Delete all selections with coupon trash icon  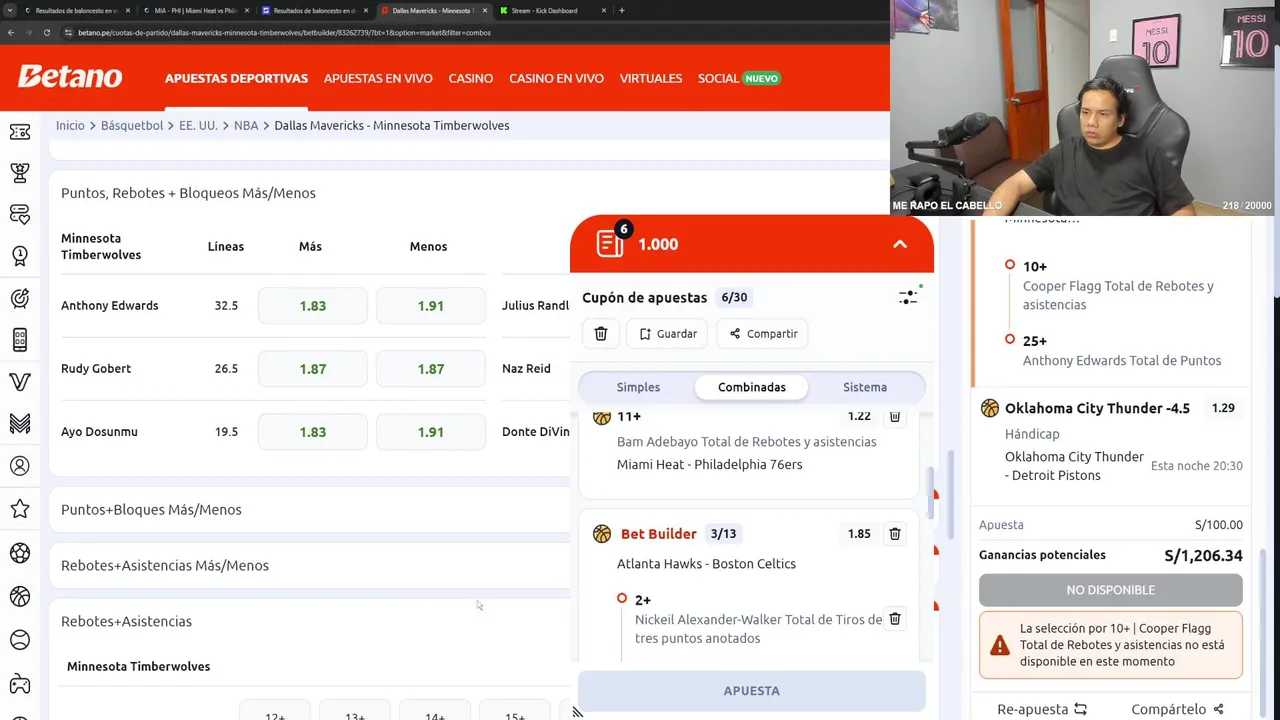pos(601,333)
